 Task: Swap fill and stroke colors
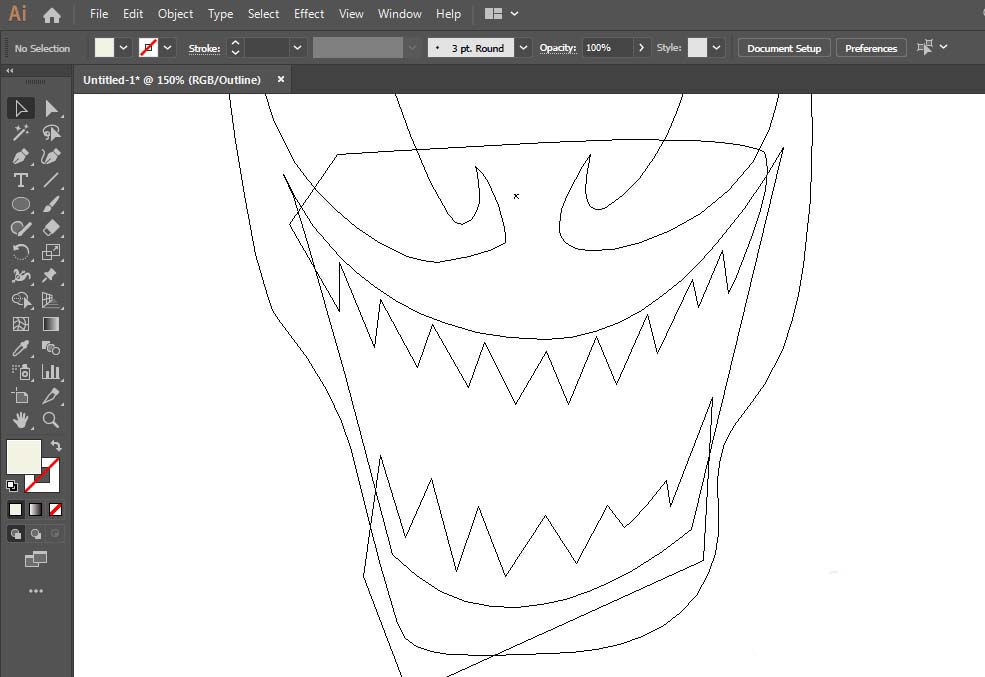pos(56,446)
